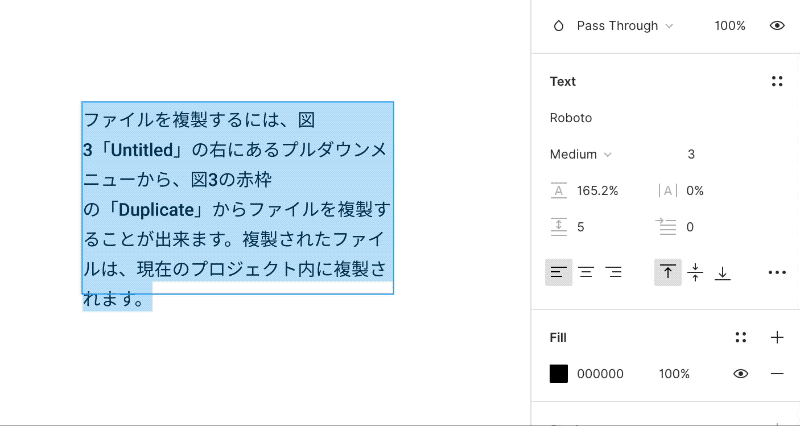Viewport: 800px width, 426px height.
Task: Add a new fill with plus button
Action: (x=777, y=338)
